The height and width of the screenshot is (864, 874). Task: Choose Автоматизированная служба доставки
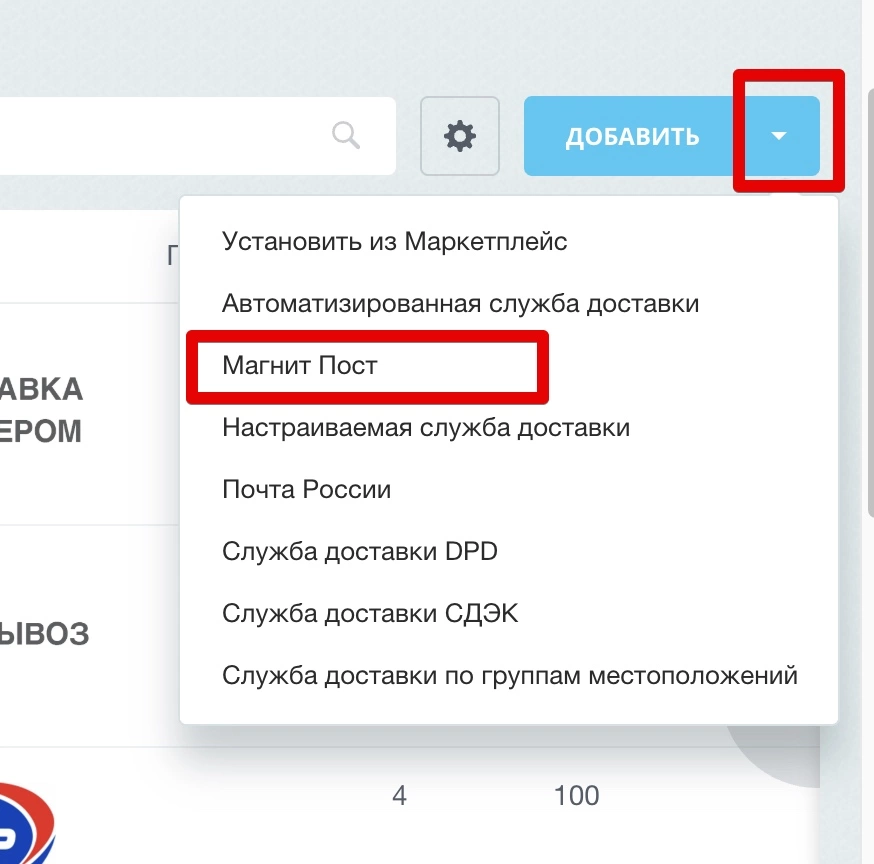(460, 303)
